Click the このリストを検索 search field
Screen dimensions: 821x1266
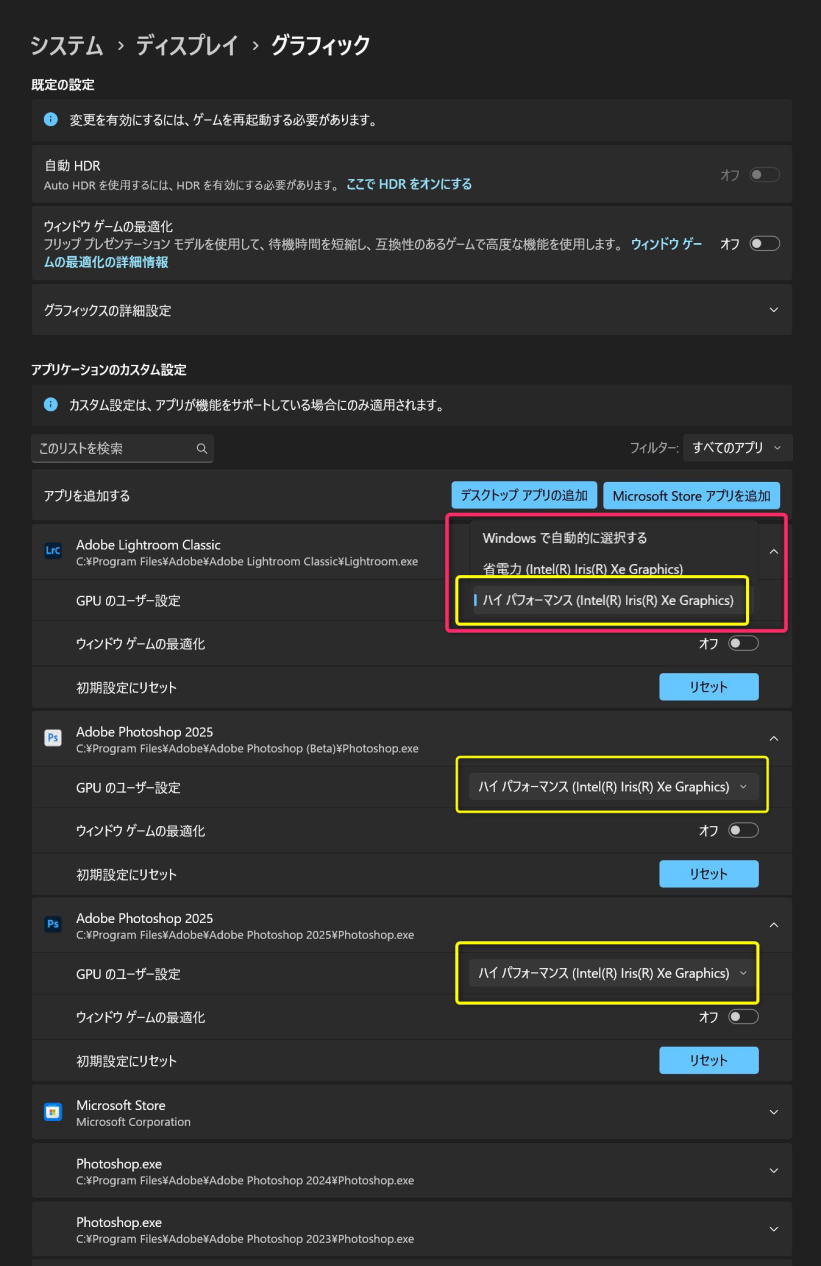[x=122, y=449]
